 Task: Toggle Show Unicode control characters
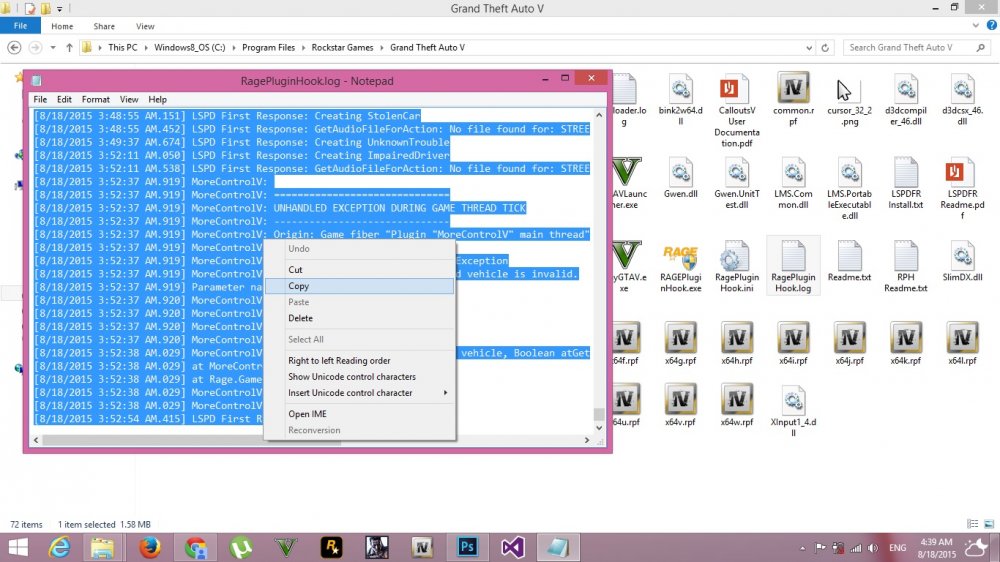(359, 376)
